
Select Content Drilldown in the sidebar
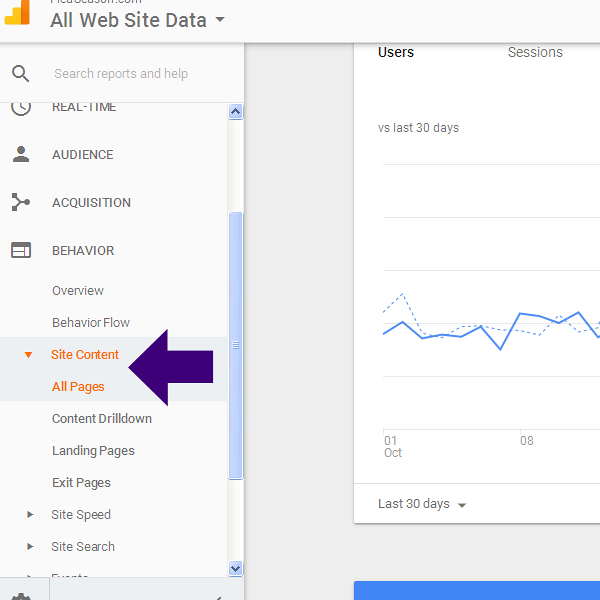pyautogui.click(x=102, y=419)
